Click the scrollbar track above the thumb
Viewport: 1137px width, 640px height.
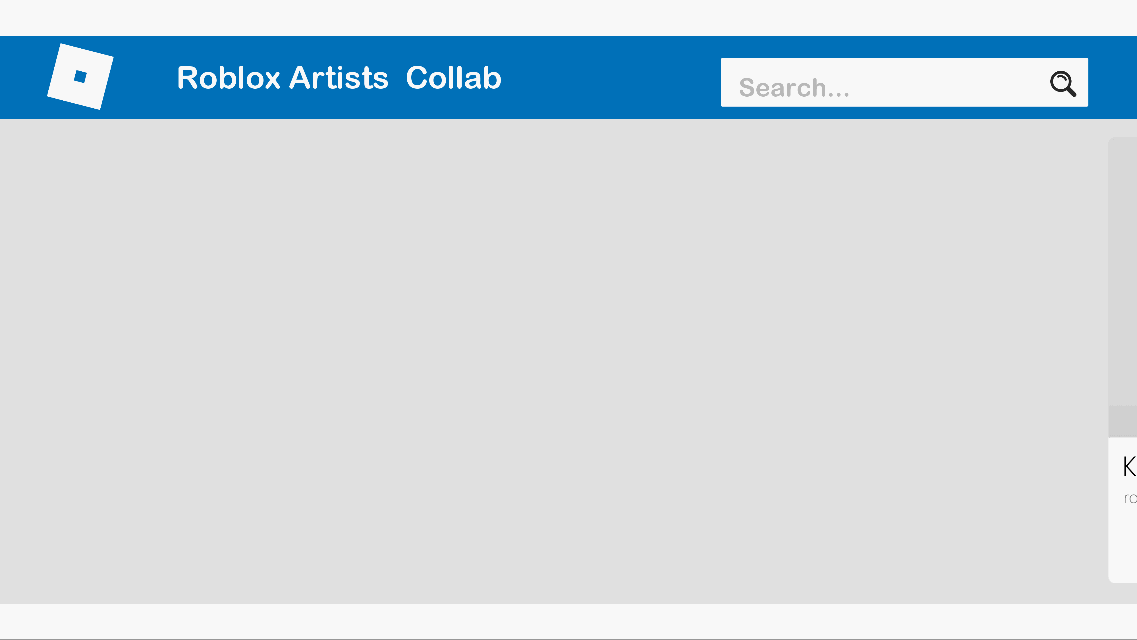(1120, 270)
